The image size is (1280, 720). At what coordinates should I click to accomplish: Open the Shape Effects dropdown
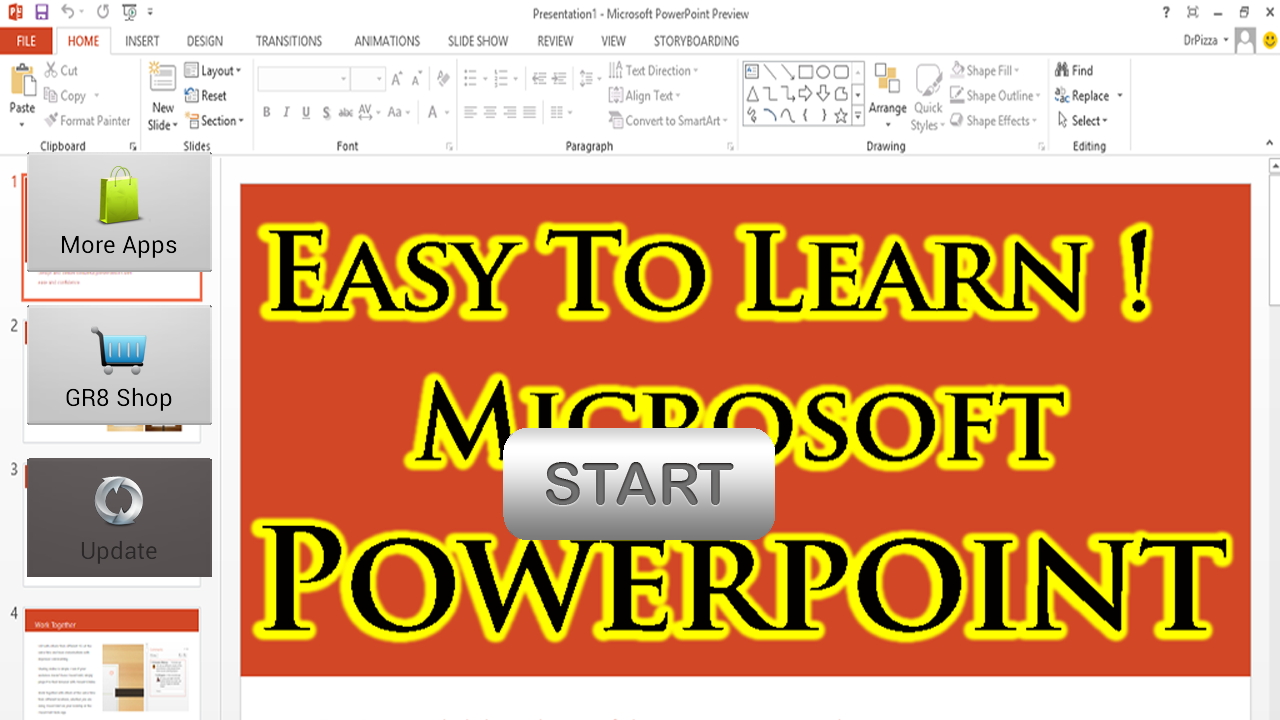coord(994,121)
